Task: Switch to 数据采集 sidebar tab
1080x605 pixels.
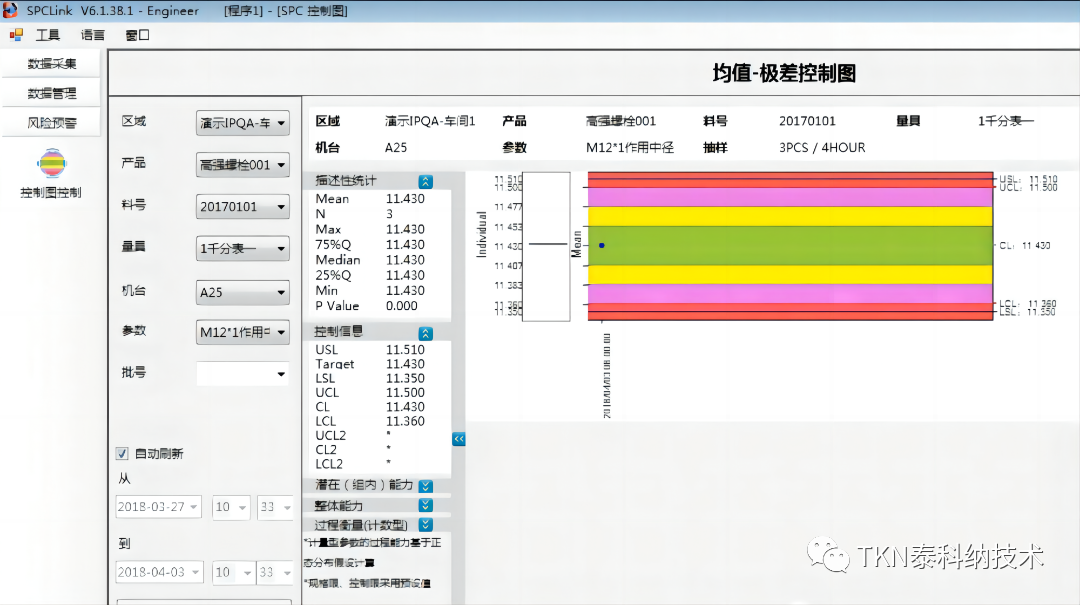Action: (x=52, y=64)
